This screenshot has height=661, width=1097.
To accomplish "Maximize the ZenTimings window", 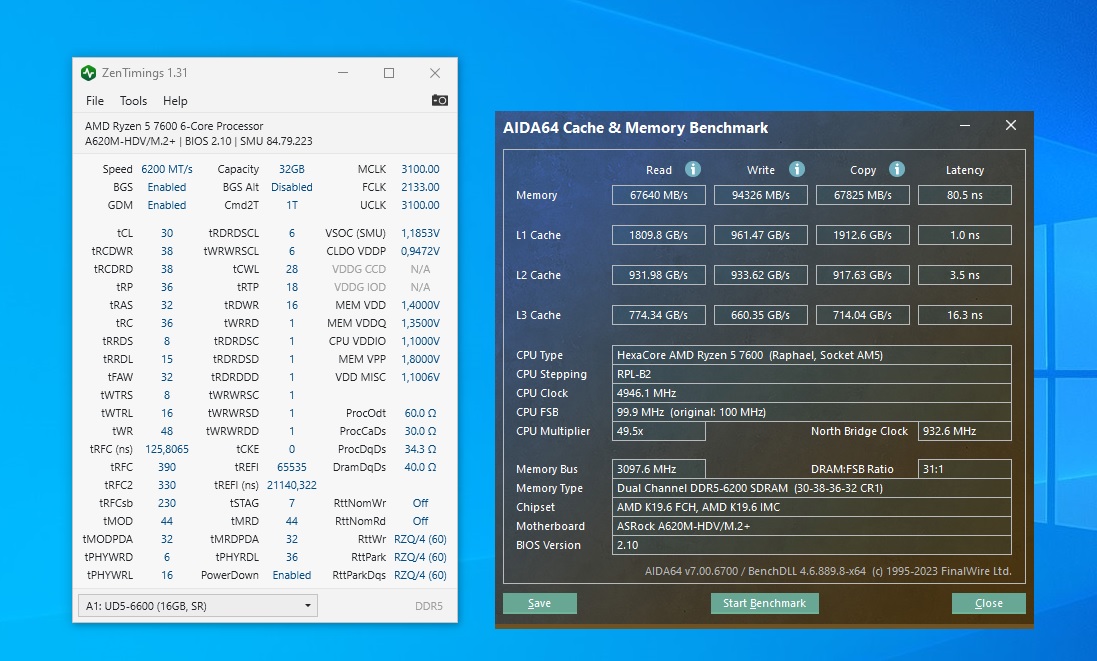I will click(389, 73).
